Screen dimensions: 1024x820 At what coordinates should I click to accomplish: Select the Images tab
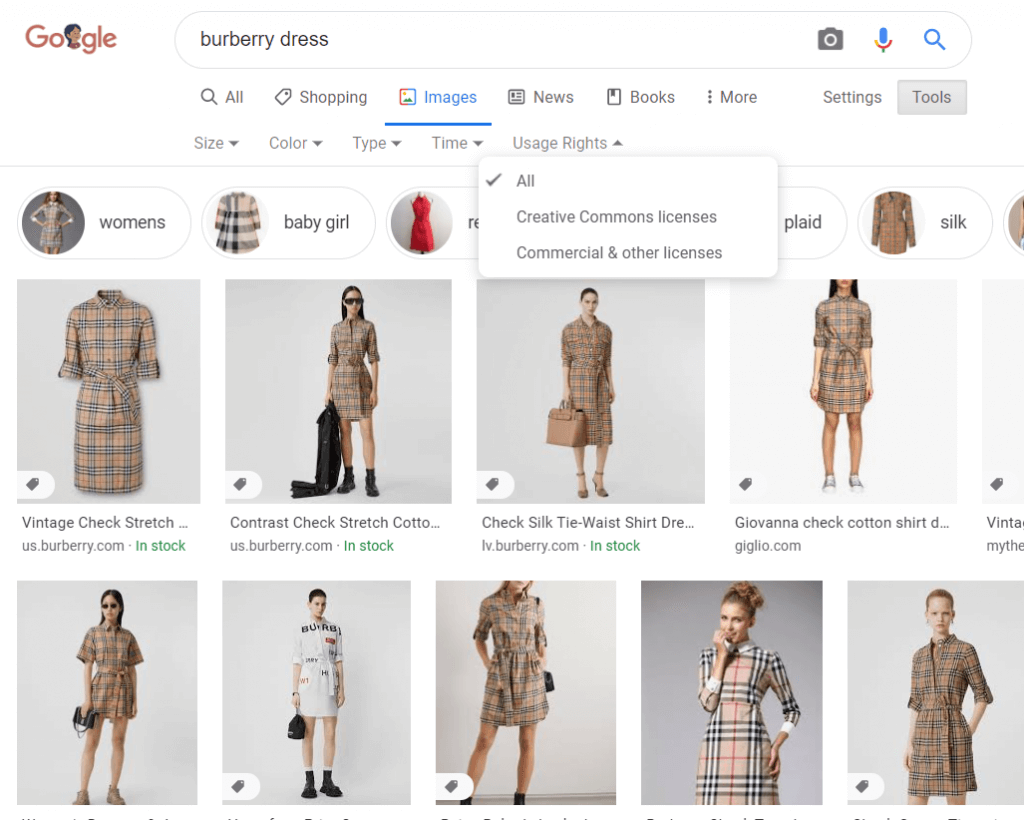[x=438, y=97]
